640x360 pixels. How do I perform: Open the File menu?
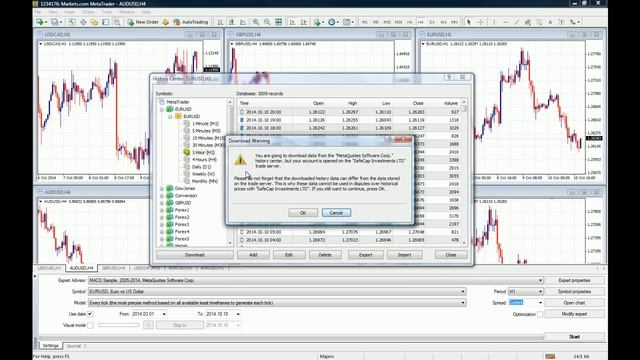(x=38, y=12)
